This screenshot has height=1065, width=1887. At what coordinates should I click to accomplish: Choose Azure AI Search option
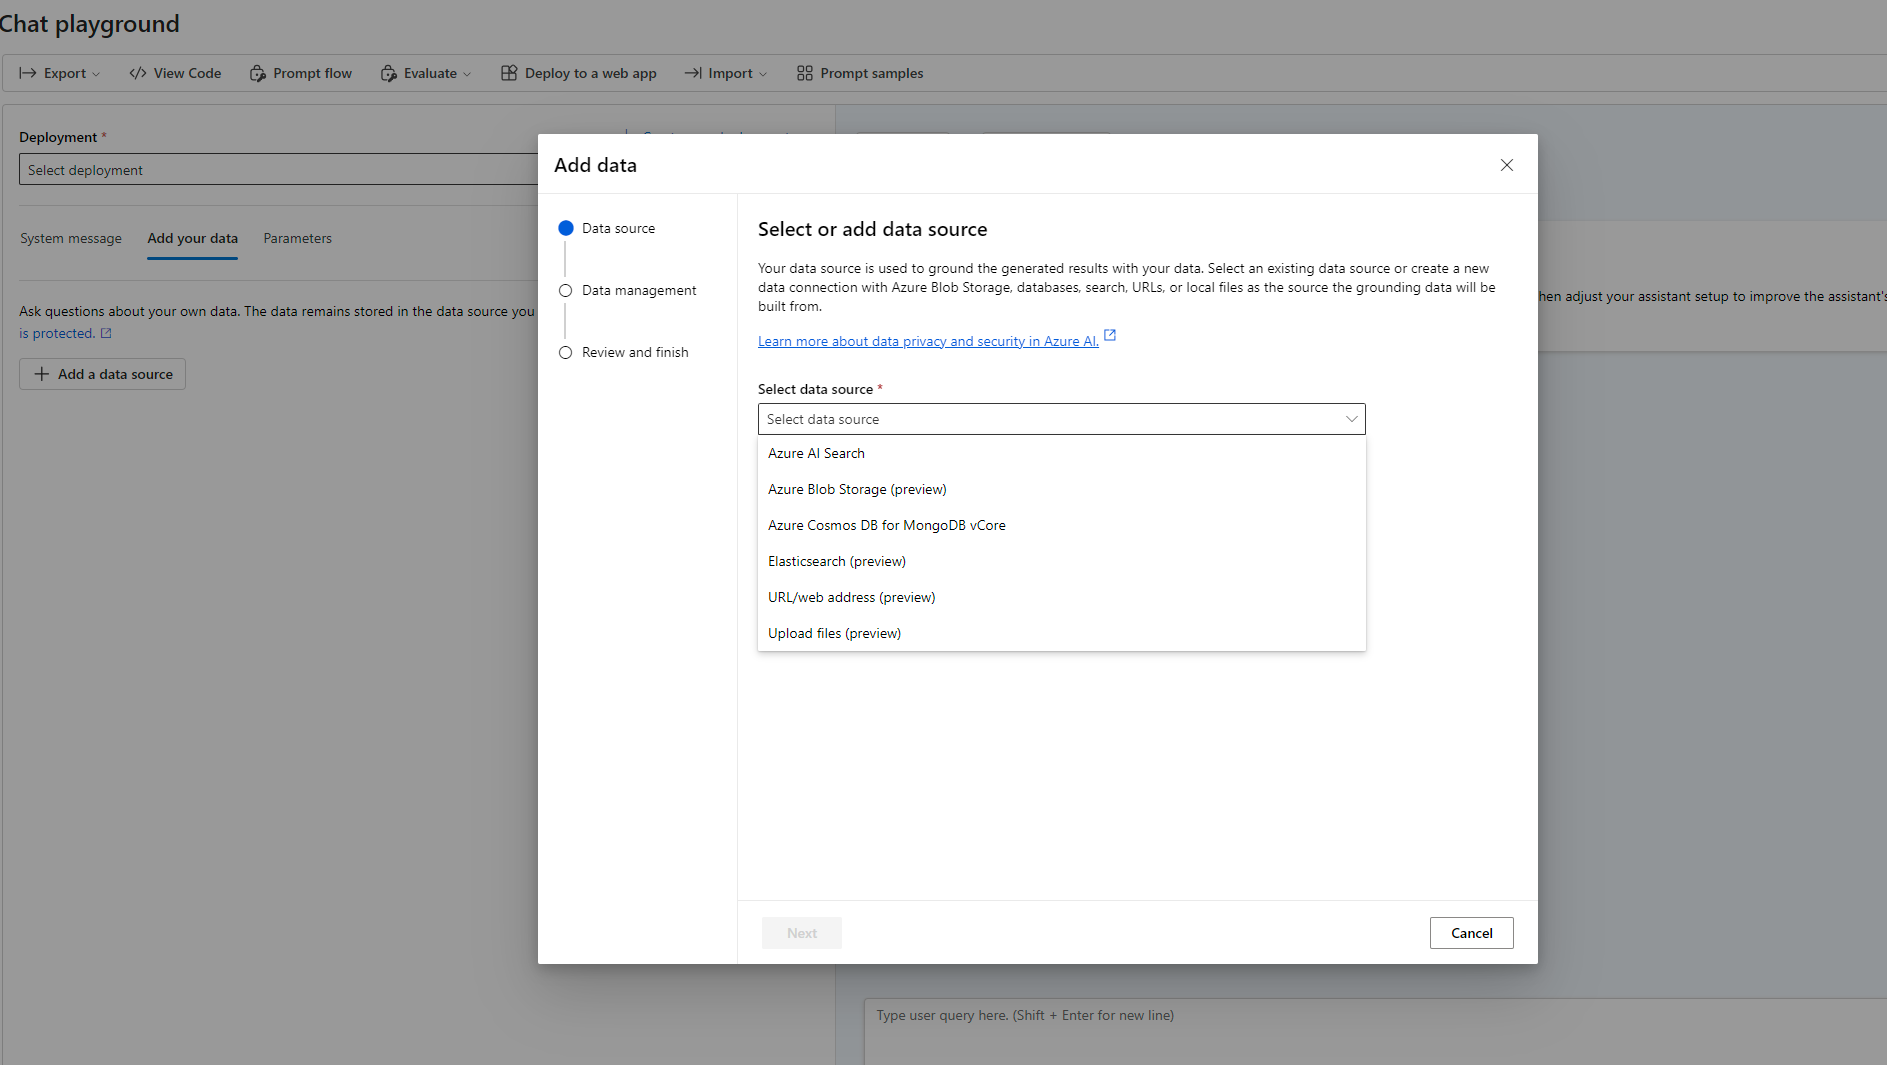tap(1061, 453)
